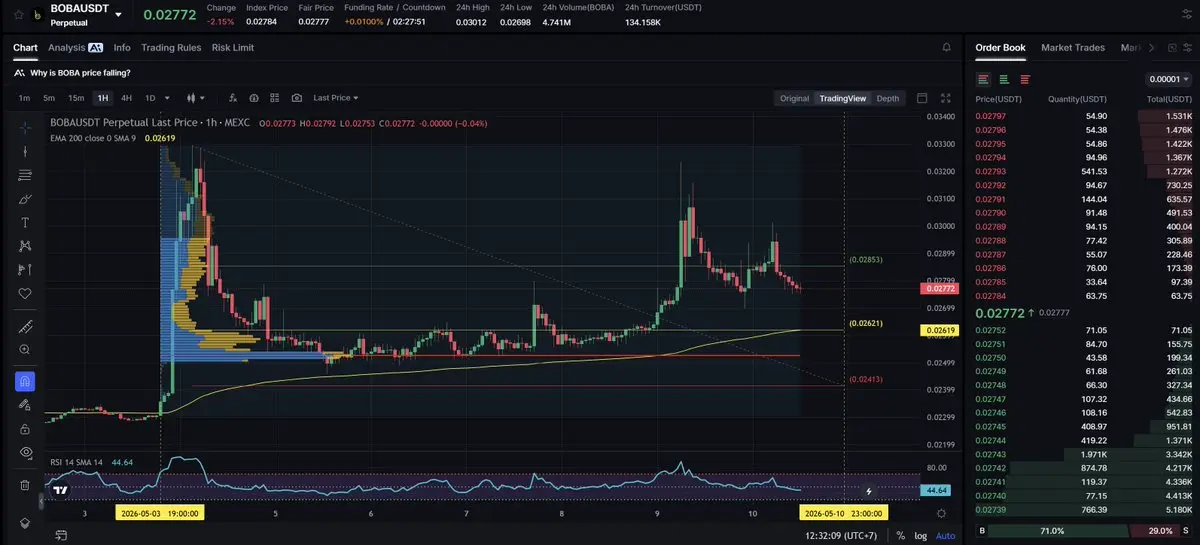Toggle percent scale button
The width and height of the screenshot is (1200, 545).
click(900, 535)
